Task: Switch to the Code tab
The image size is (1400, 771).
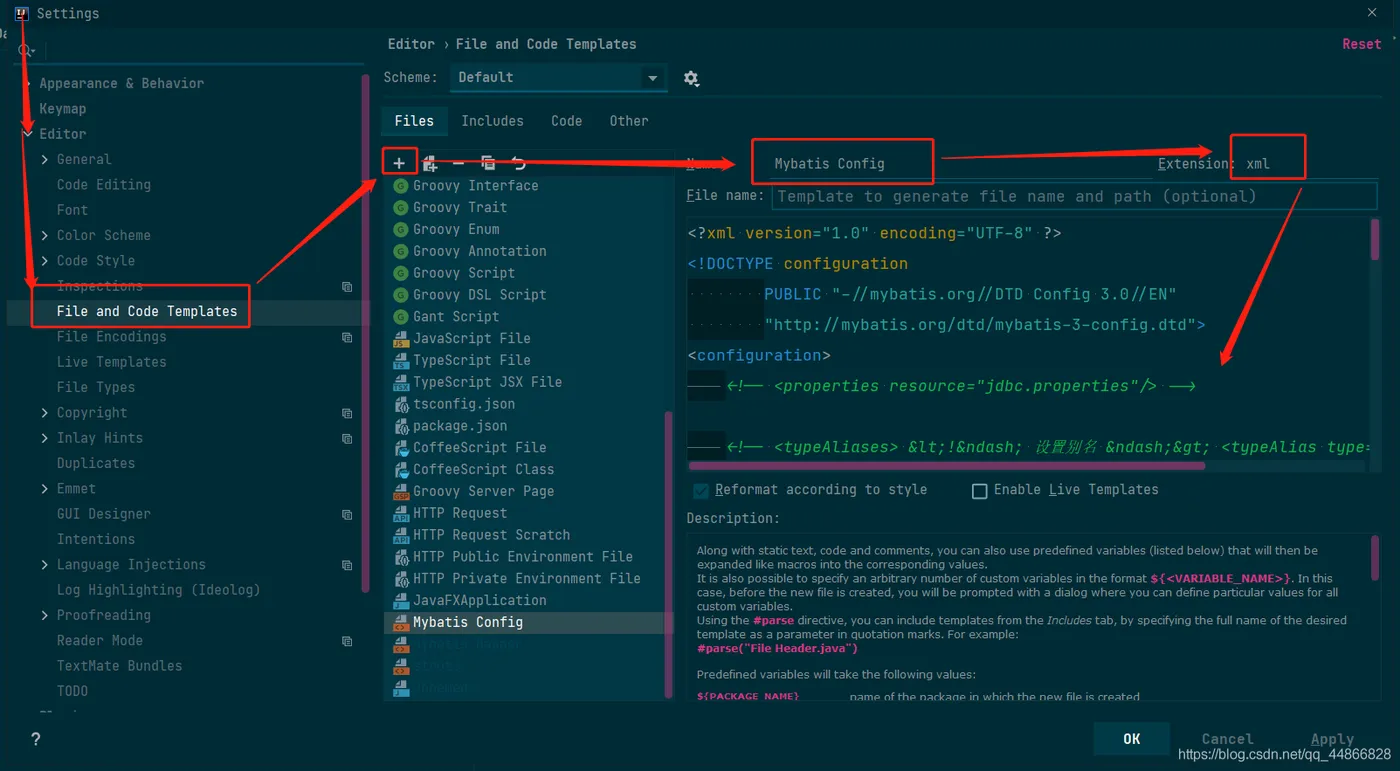Action: (x=566, y=121)
